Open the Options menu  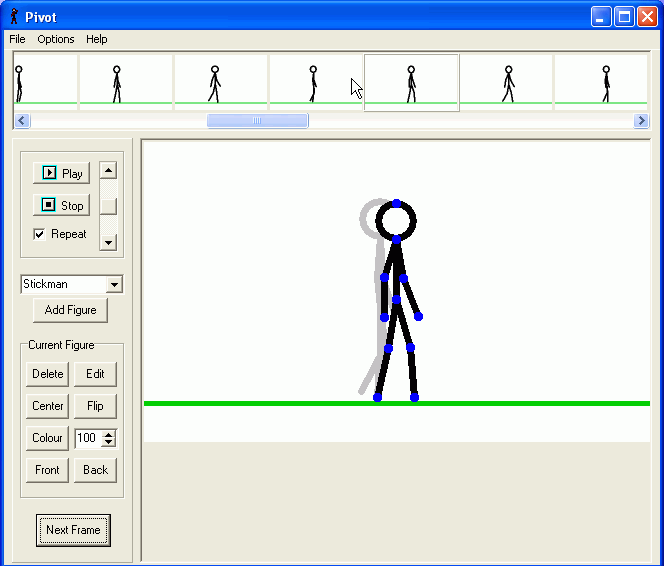[56, 39]
